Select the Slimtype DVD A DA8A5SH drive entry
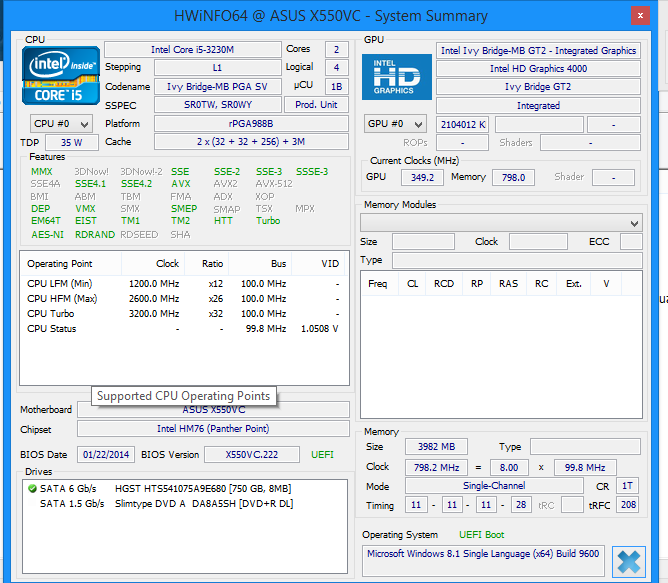 pyautogui.click(x=184, y=504)
